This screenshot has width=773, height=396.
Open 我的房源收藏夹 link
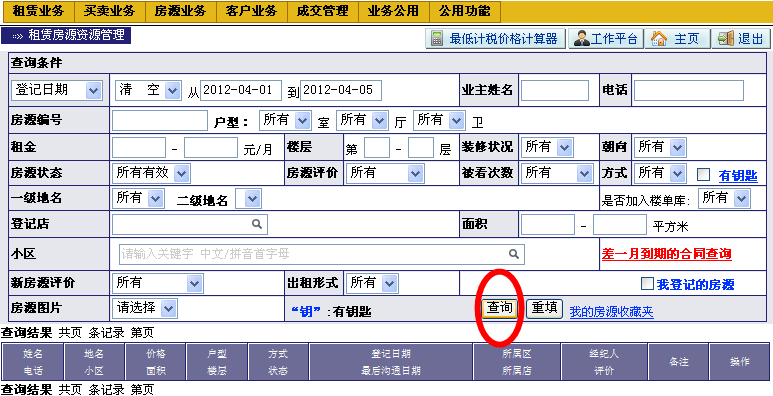[x=612, y=312]
